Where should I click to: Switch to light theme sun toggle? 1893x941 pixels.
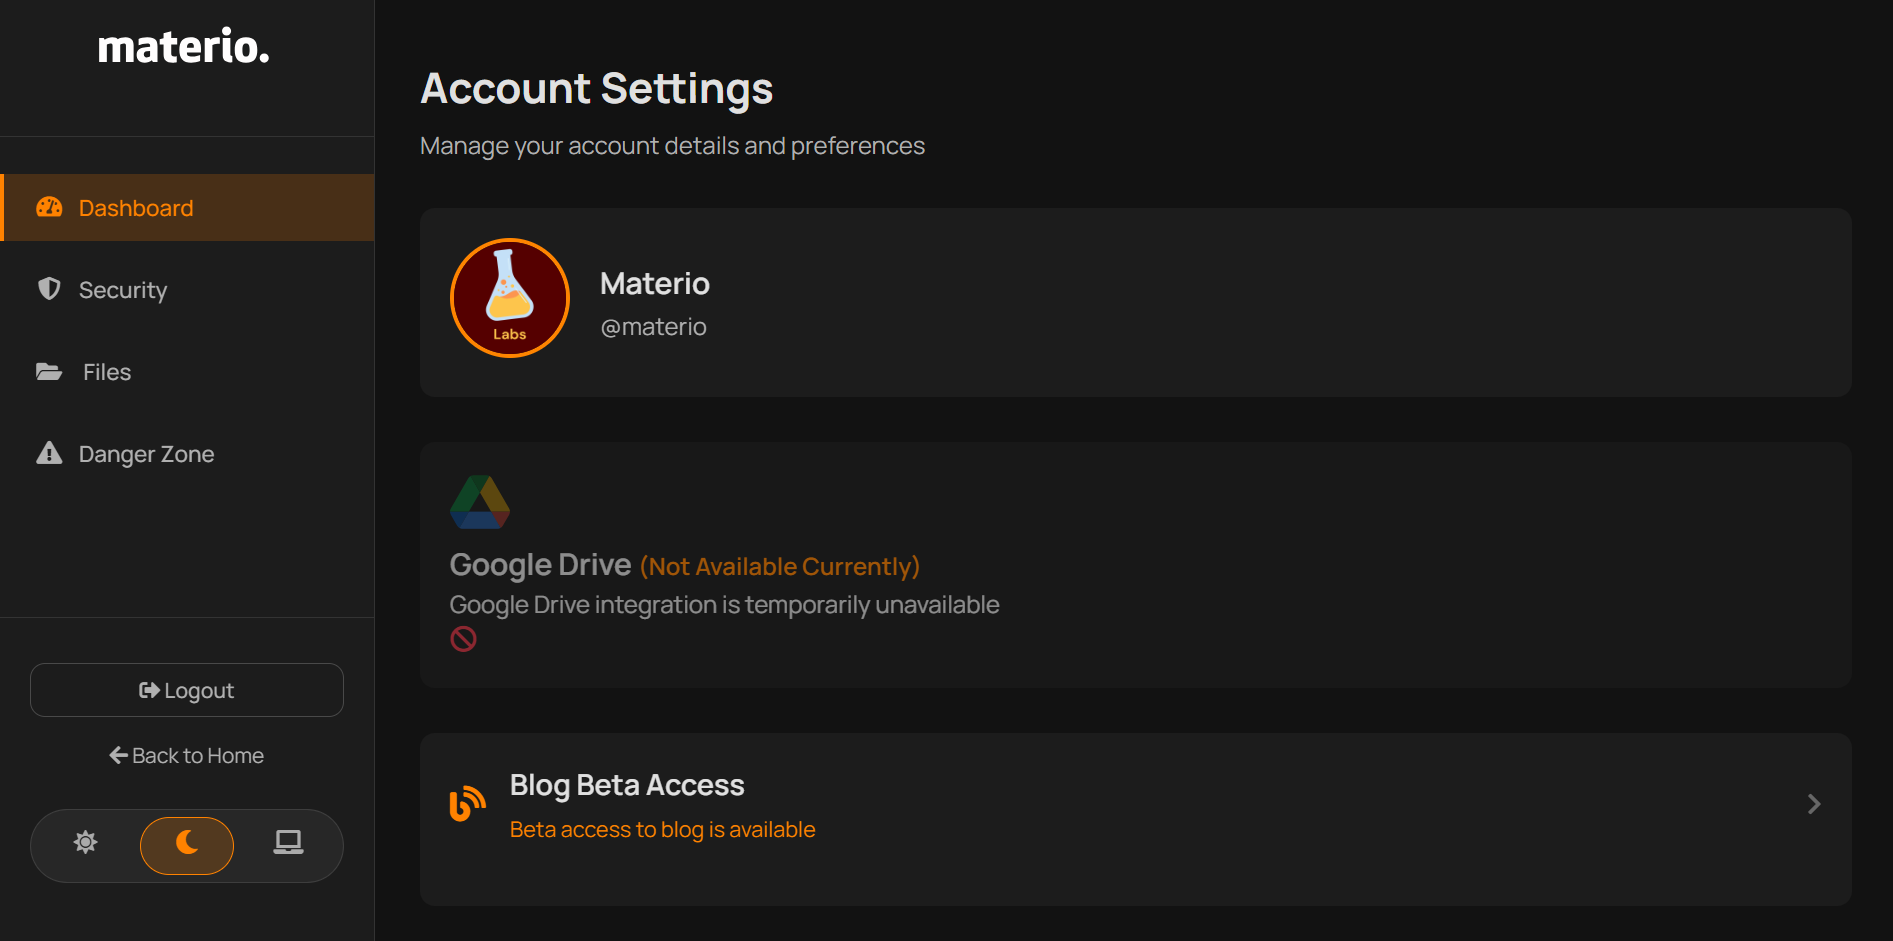tap(86, 842)
